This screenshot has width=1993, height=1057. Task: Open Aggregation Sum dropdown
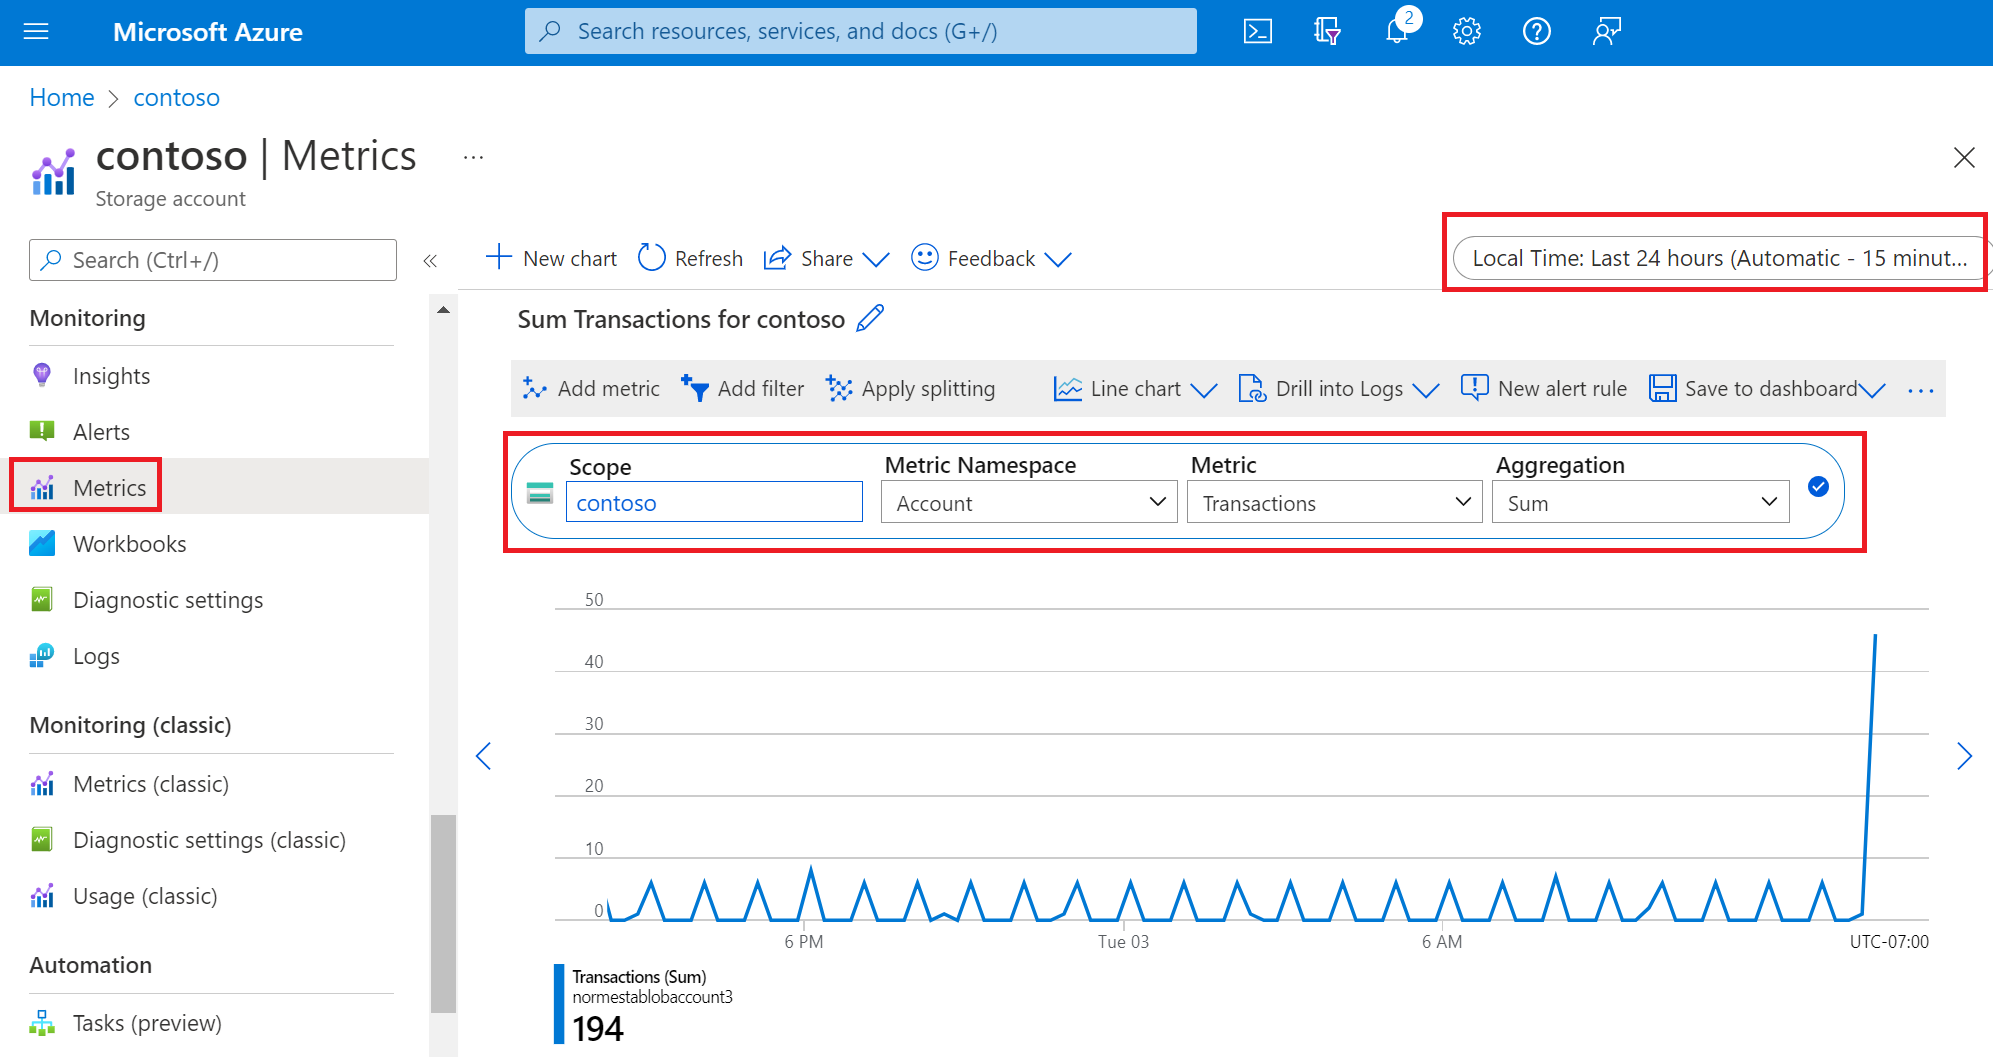(x=1640, y=502)
